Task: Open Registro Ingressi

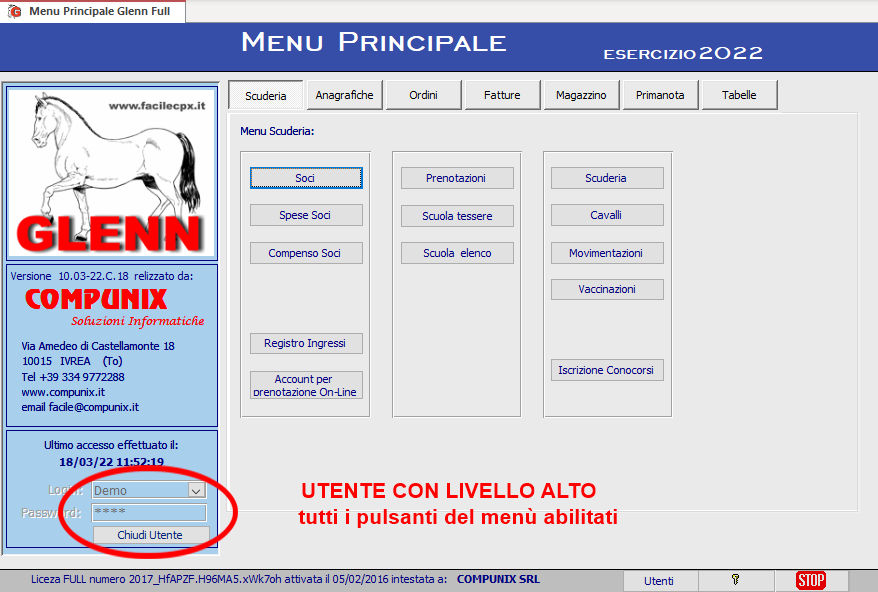Action: click(x=306, y=343)
